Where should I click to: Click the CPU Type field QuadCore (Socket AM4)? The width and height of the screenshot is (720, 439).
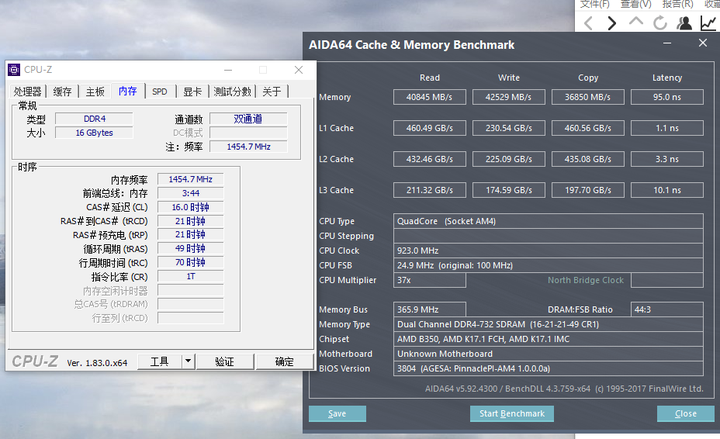548,221
